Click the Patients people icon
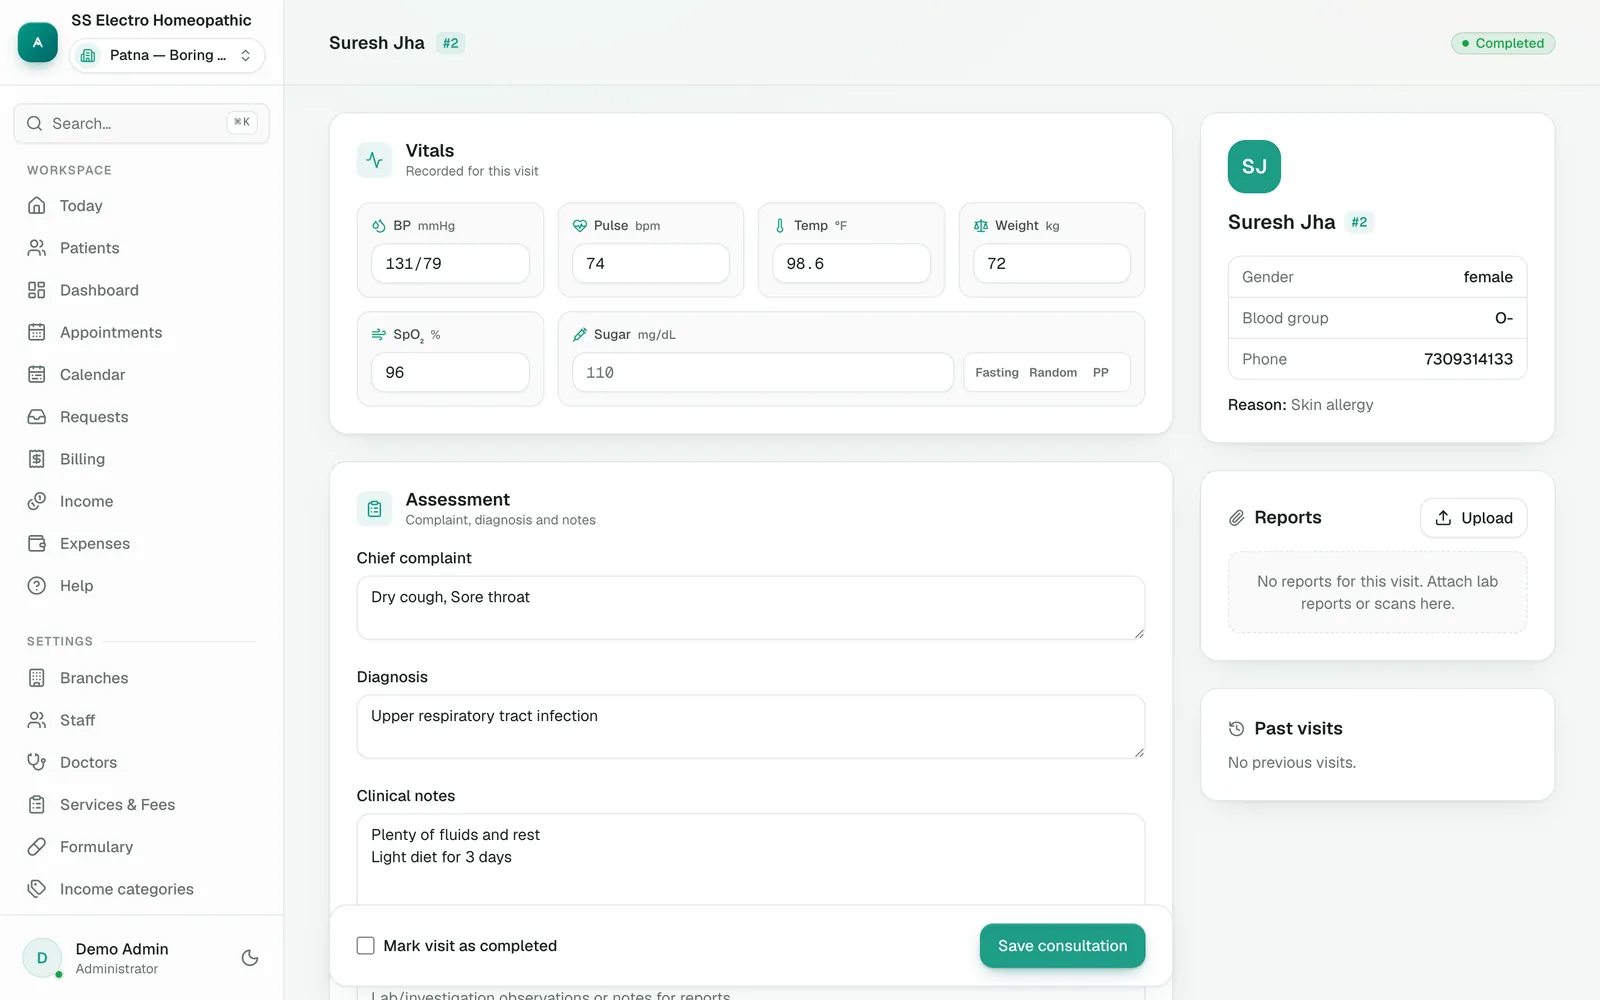Screen dimensions: 1600x1000 coord(37,247)
